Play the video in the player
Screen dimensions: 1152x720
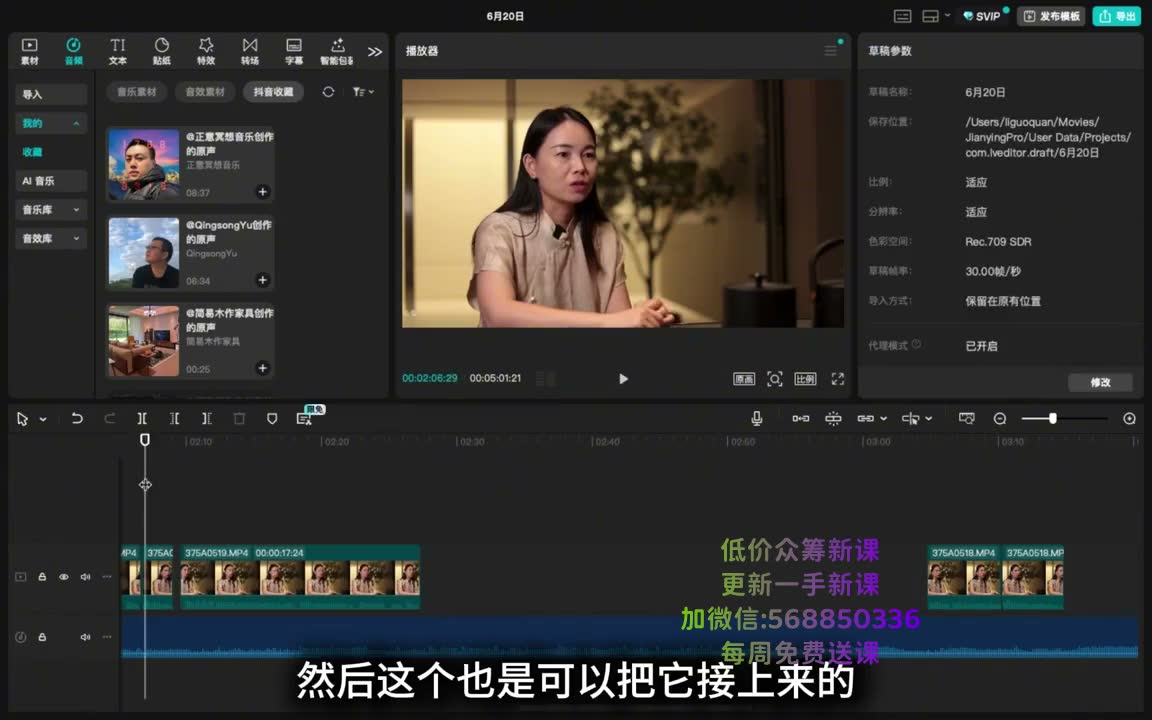(623, 378)
